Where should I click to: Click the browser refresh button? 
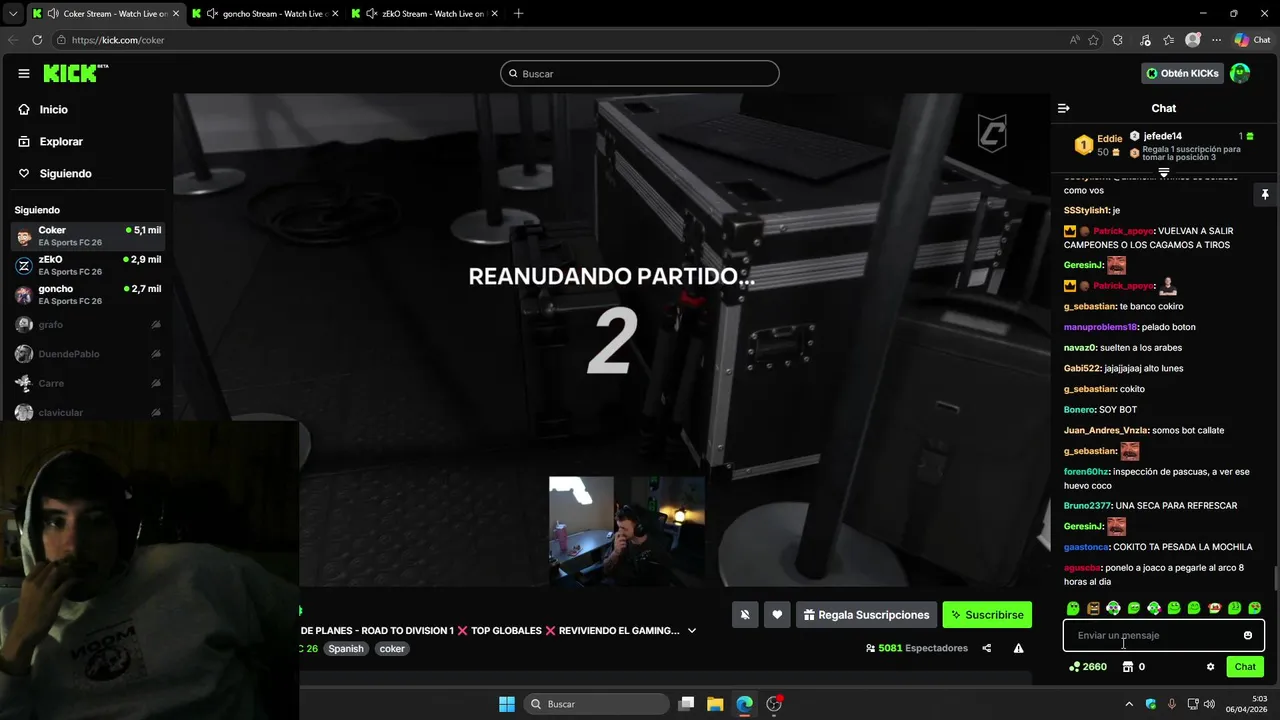tap(37, 40)
